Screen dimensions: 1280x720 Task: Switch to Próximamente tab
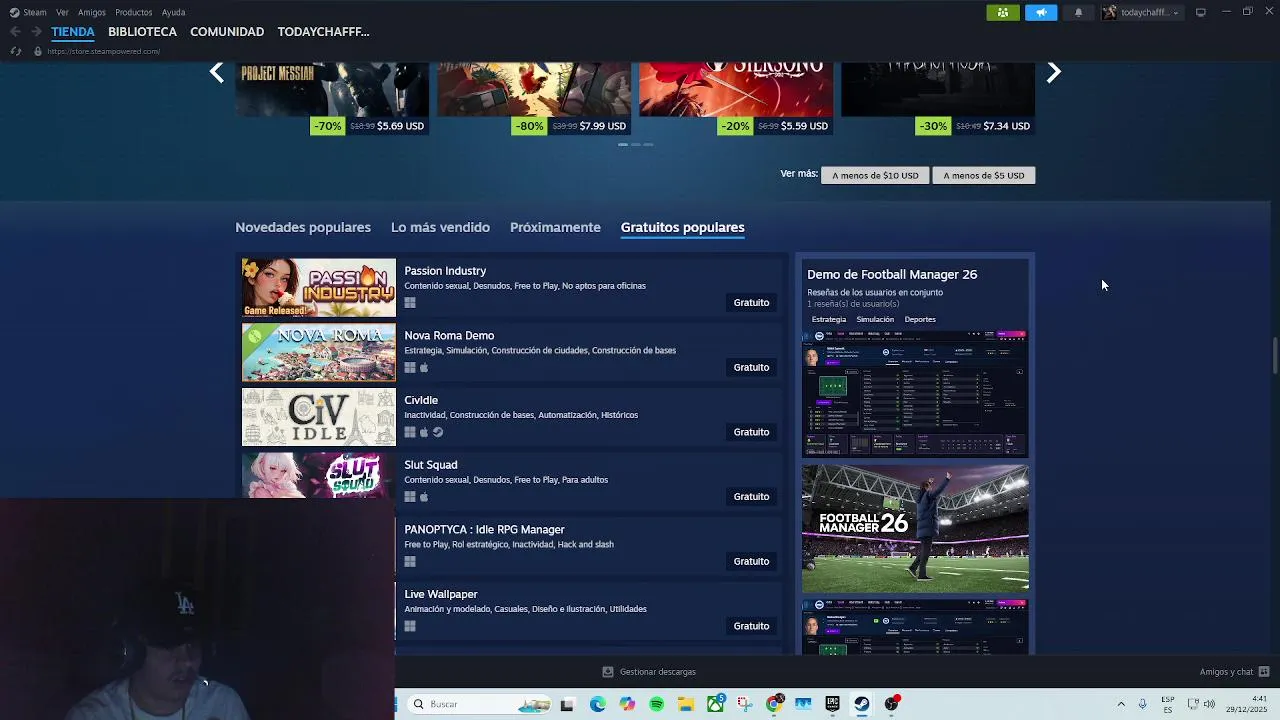point(555,227)
